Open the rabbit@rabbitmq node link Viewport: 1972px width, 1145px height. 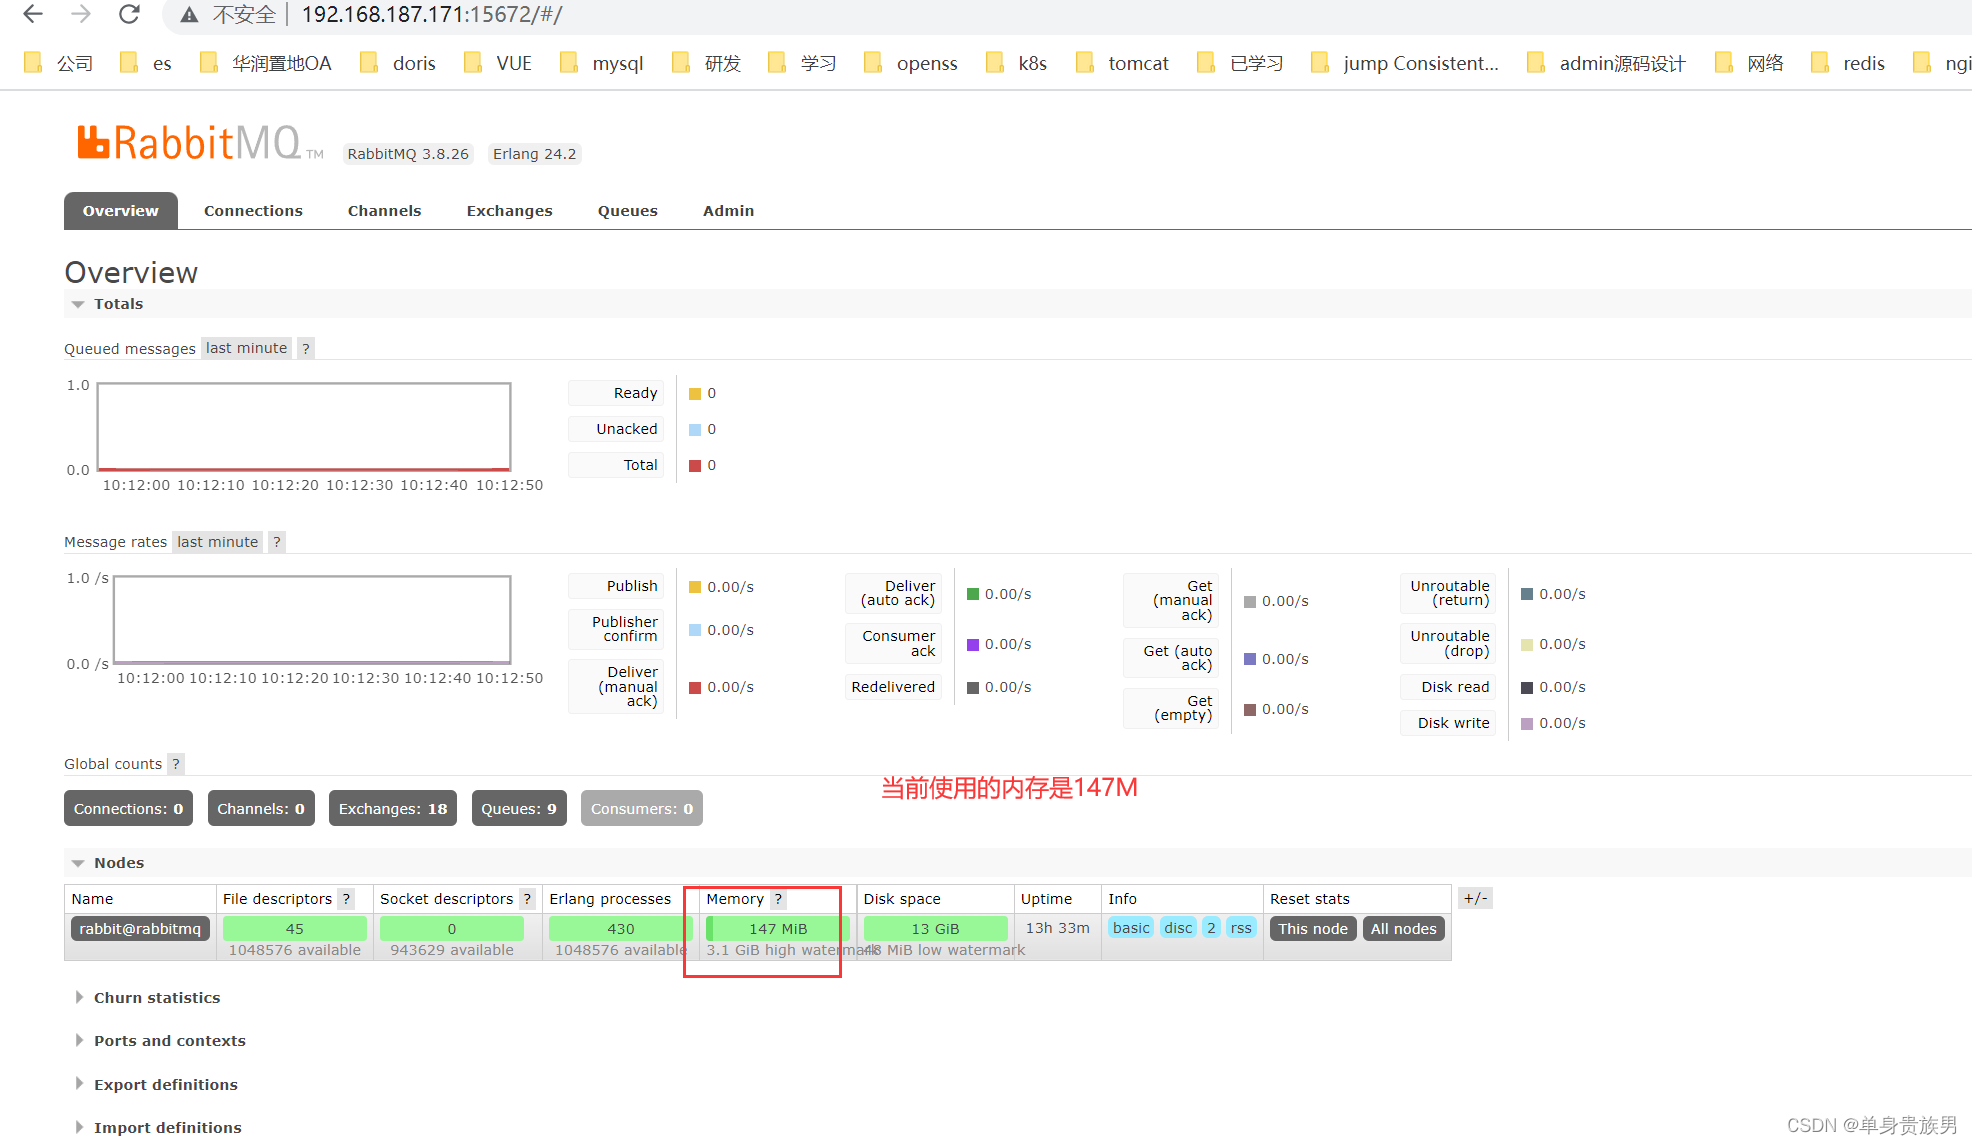click(x=140, y=929)
